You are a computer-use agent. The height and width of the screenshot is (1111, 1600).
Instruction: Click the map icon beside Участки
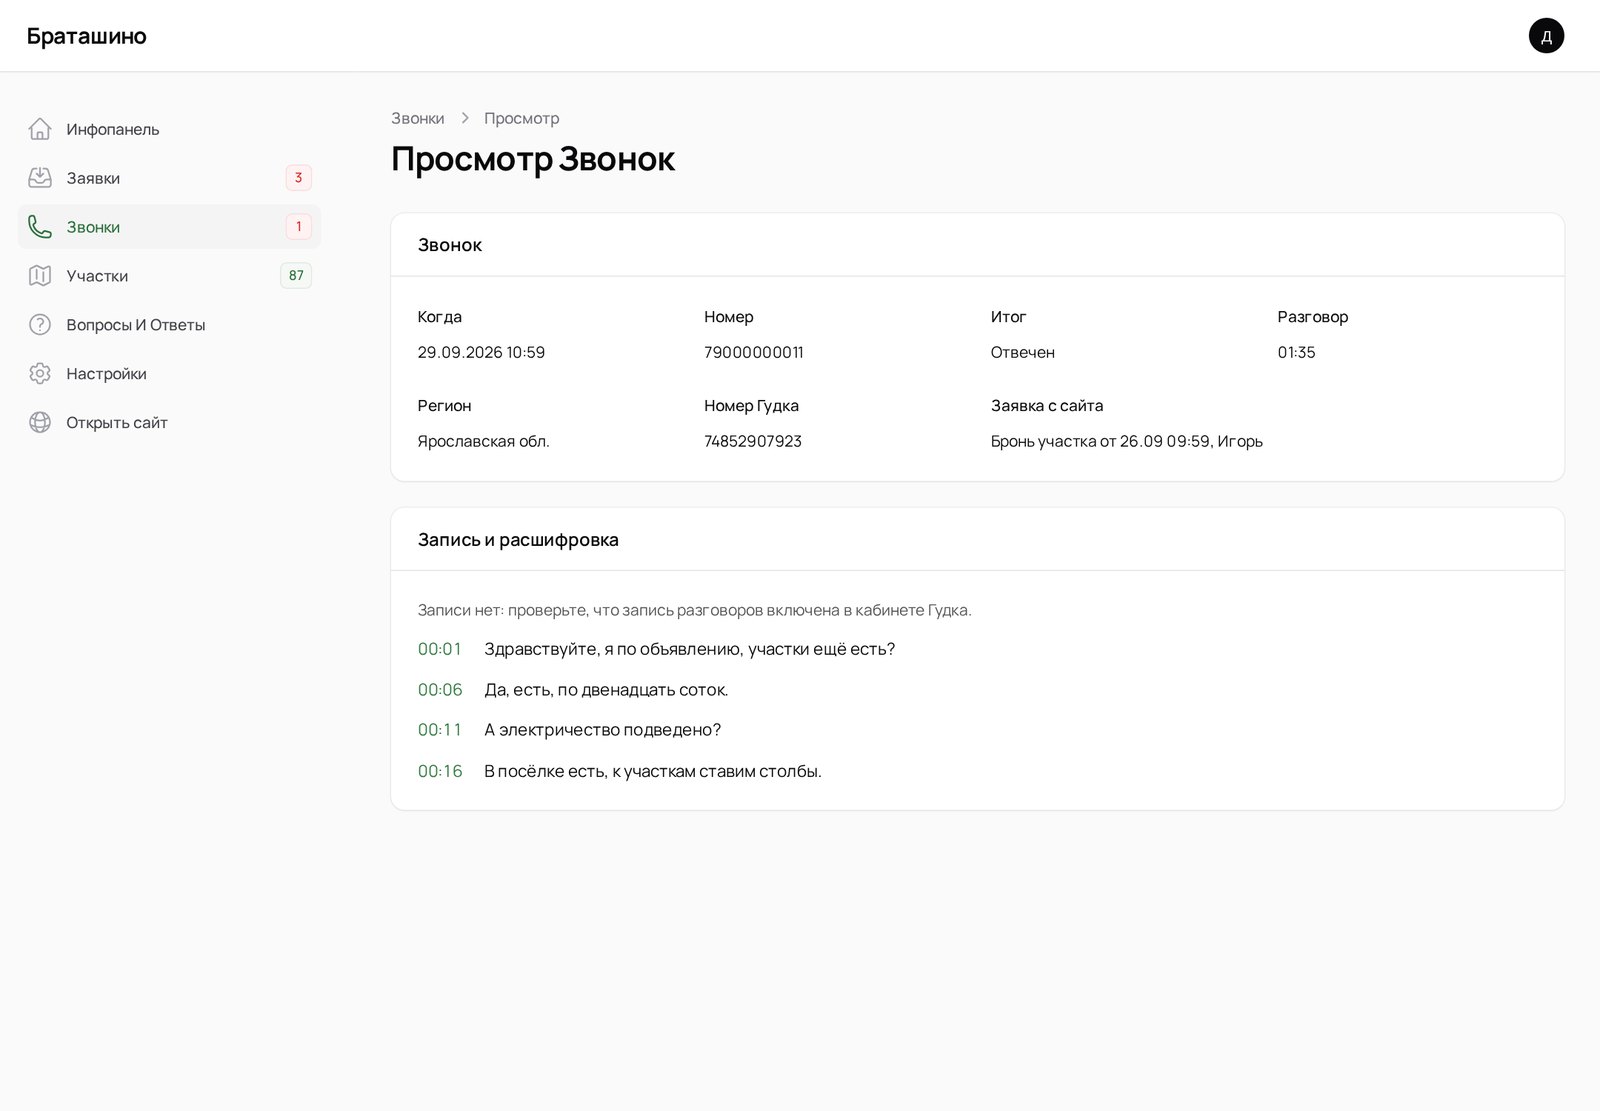click(40, 276)
